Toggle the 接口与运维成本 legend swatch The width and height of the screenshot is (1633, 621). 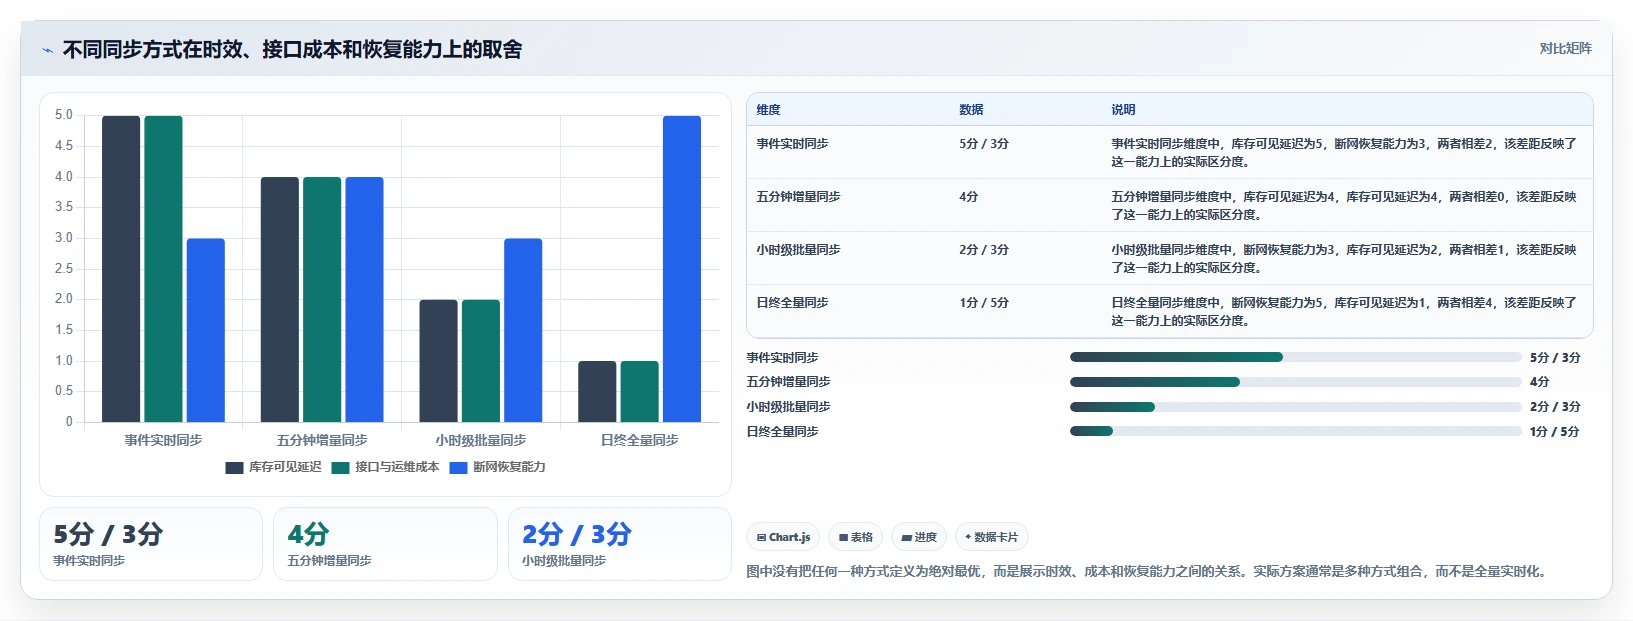[x=341, y=467]
